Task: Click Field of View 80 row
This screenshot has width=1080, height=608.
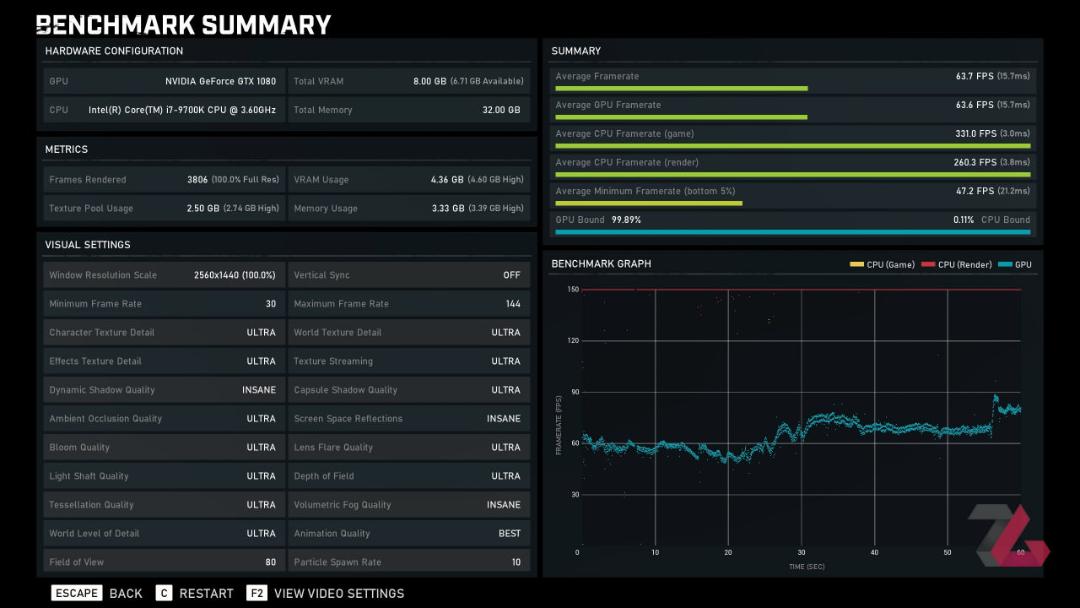Action: [x=164, y=562]
